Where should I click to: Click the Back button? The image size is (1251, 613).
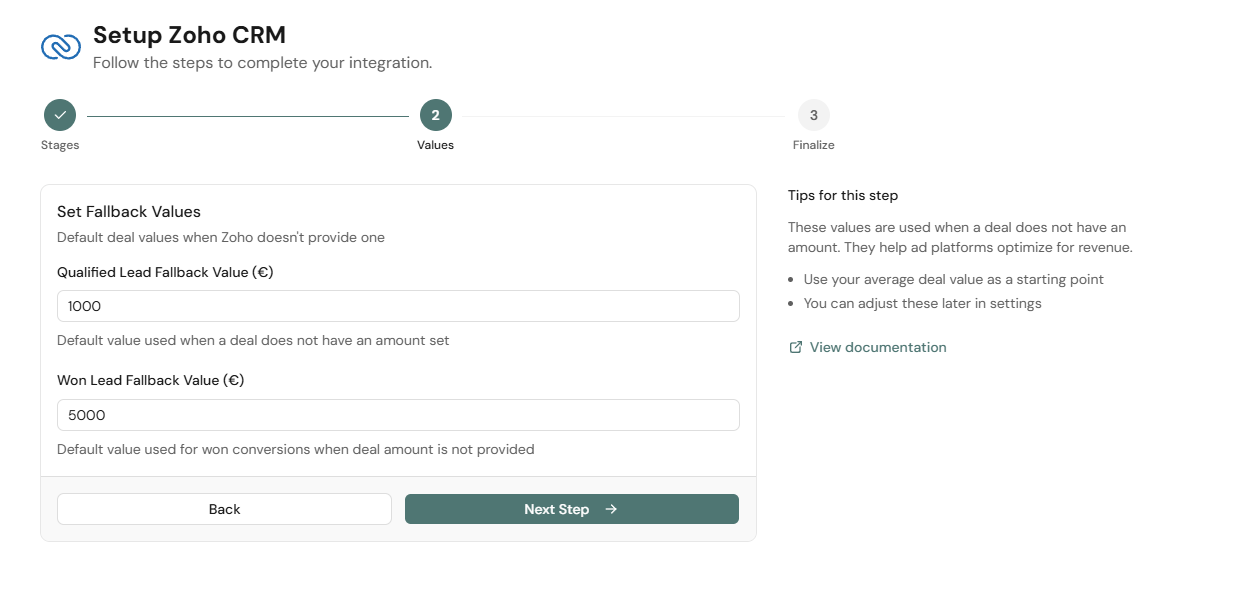(224, 509)
